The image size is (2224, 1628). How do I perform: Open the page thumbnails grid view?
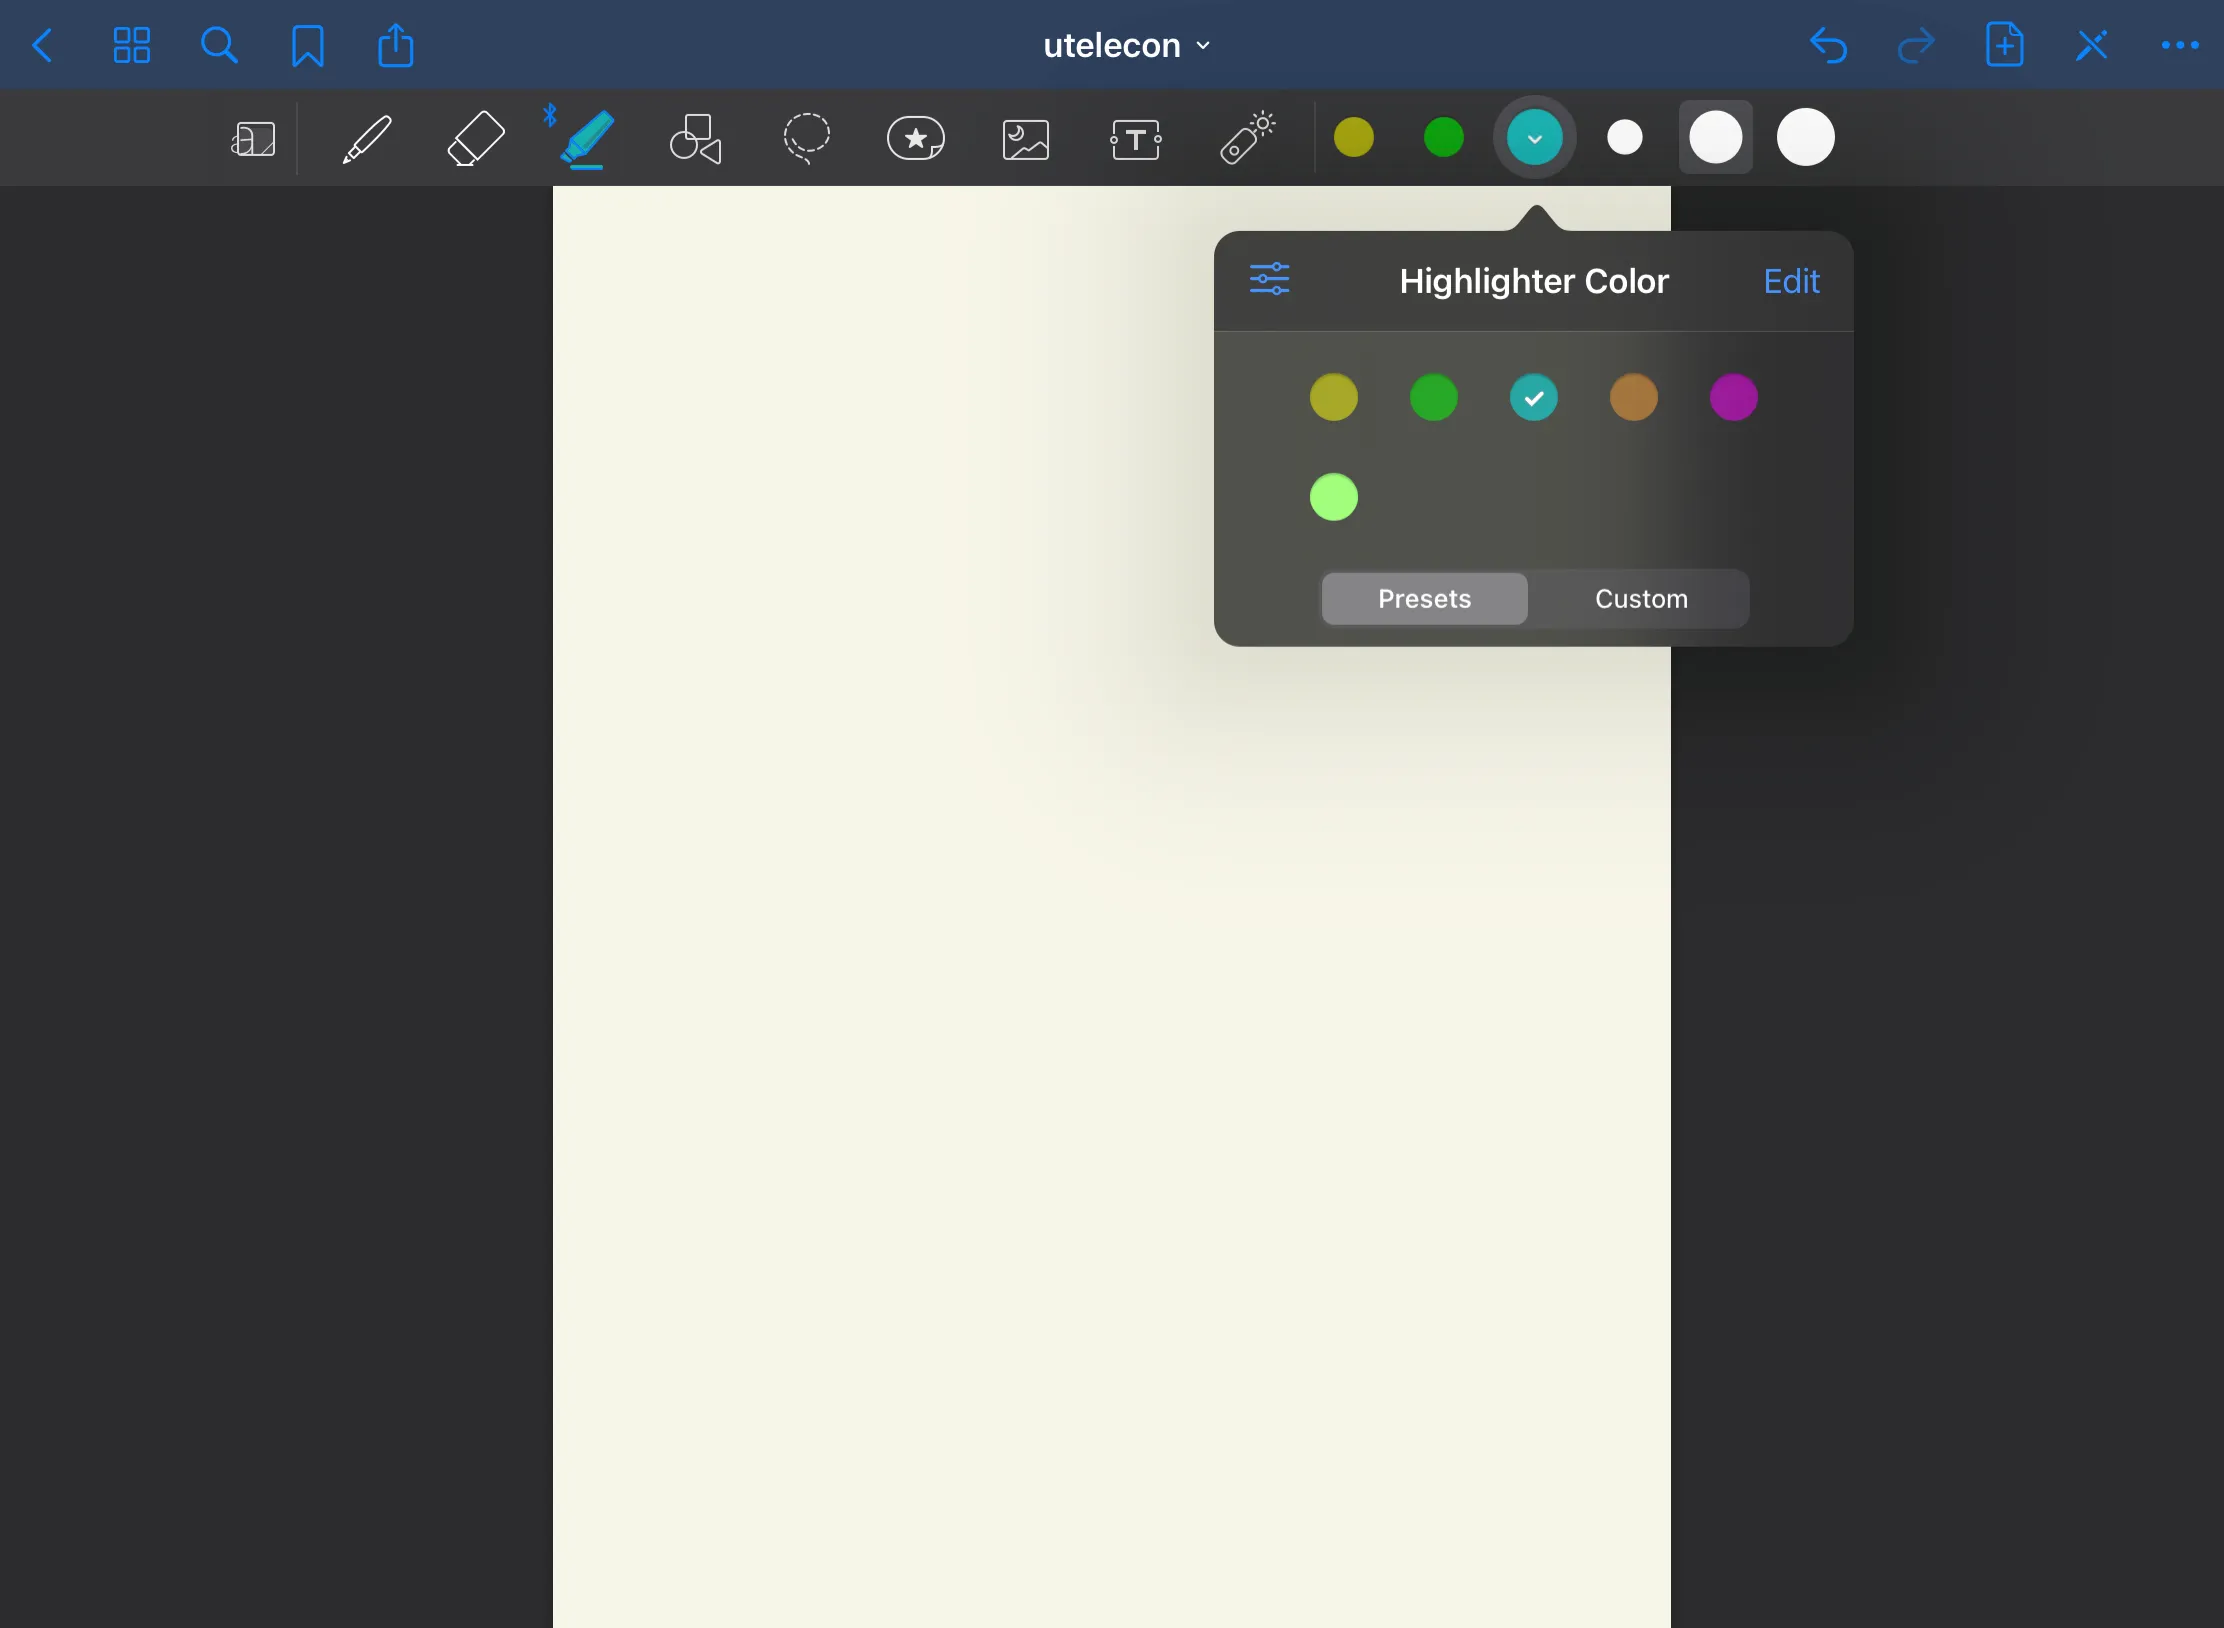click(131, 46)
